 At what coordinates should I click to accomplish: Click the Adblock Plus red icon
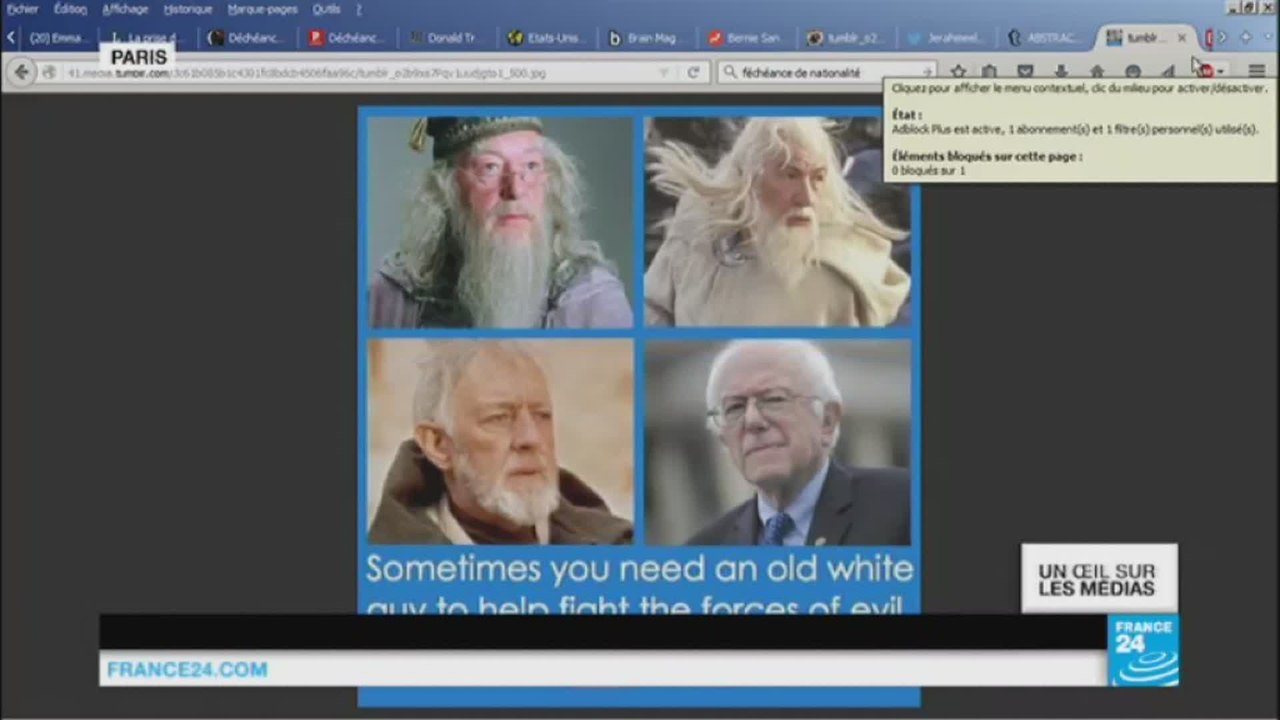[x=1206, y=71]
